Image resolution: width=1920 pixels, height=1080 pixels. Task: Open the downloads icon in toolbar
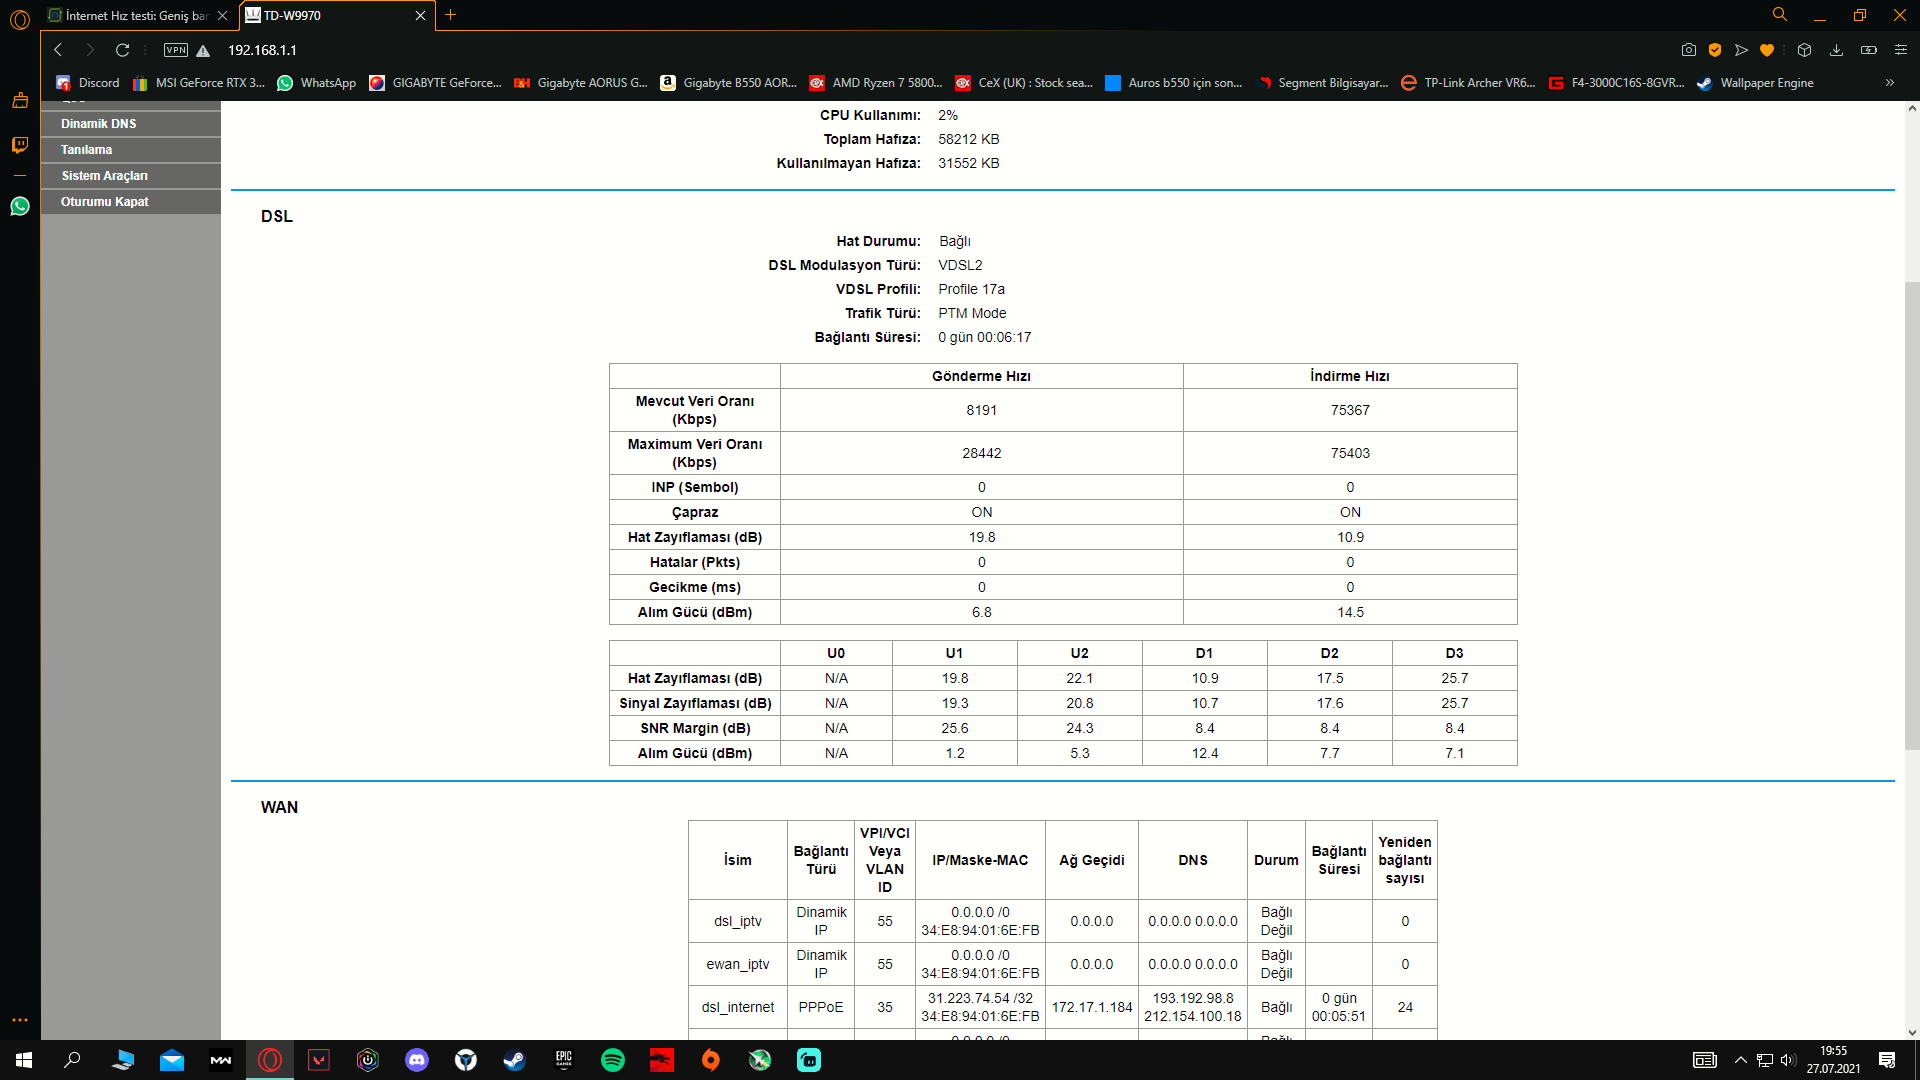pos(1836,50)
